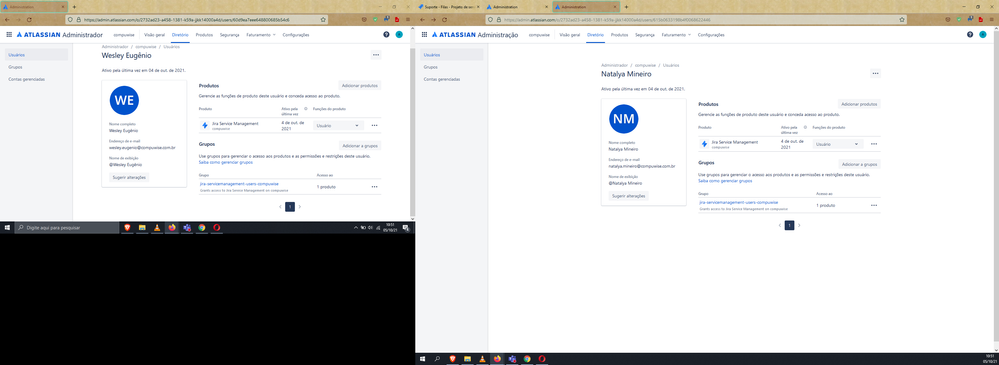Open Visão geral tab in Wesley Eugênio window
Viewport: 999px width, 365px height.
pos(155,34)
